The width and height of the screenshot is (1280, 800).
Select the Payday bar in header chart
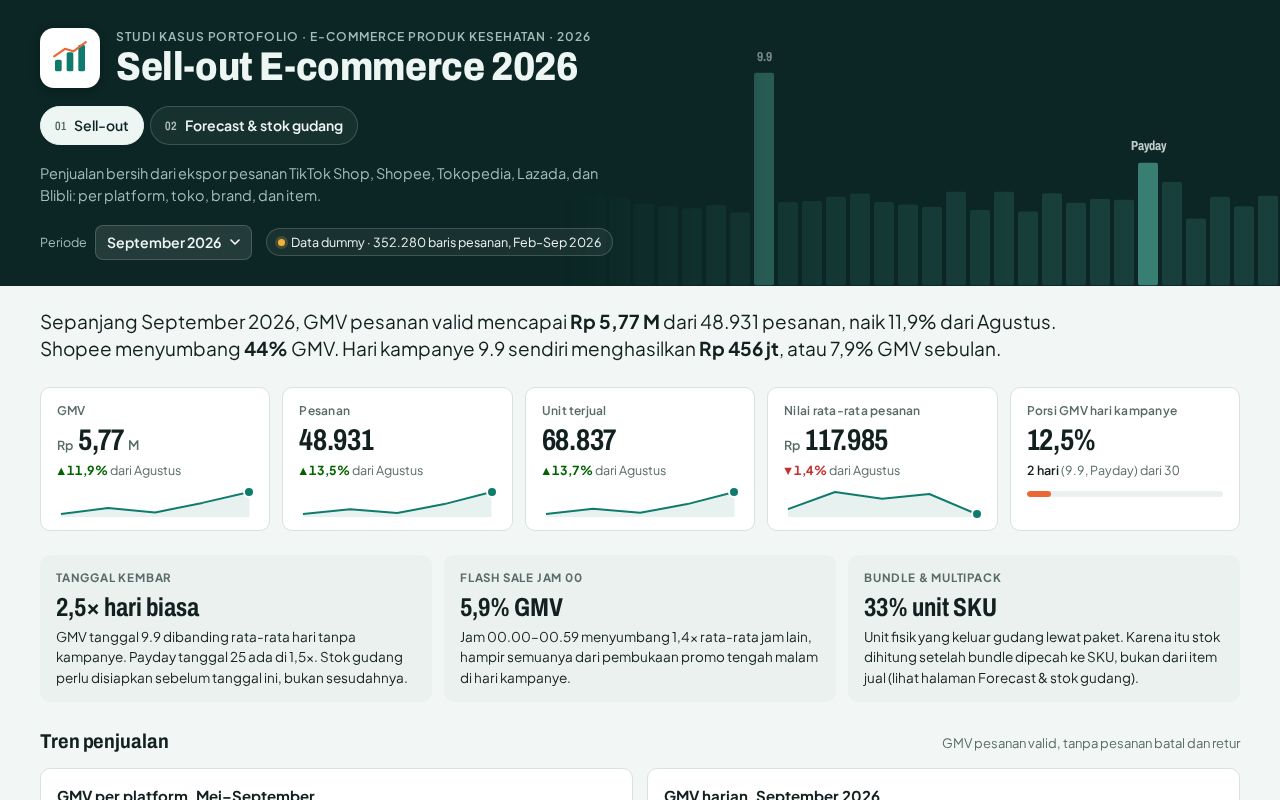pos(1148,224)
